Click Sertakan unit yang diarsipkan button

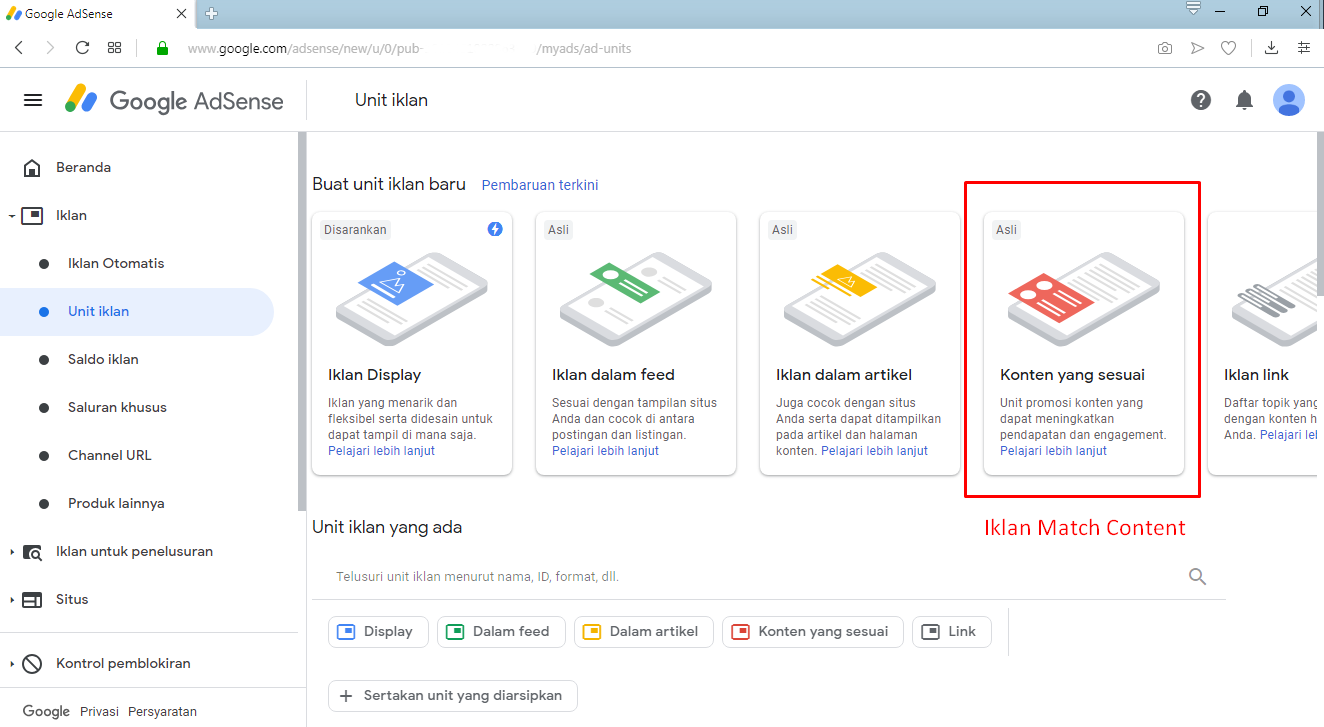453,695
